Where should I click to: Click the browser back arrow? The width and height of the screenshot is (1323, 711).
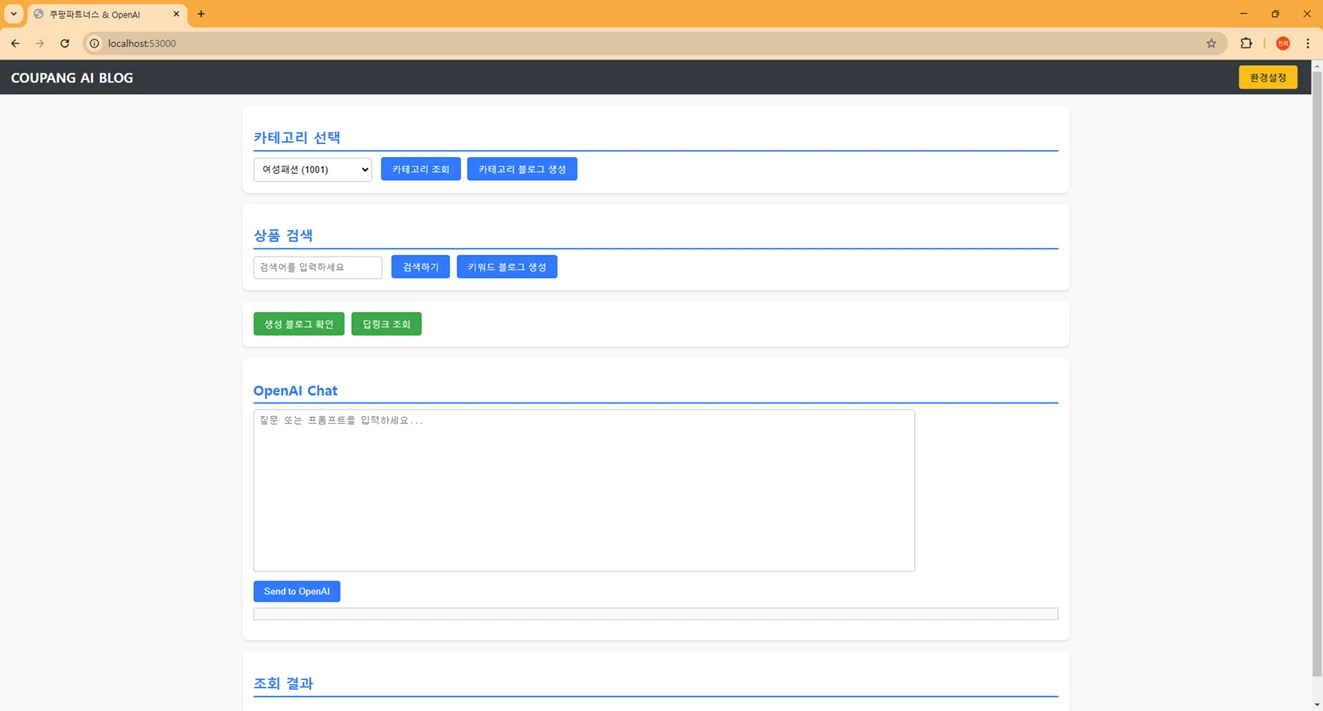click(15, 43)
